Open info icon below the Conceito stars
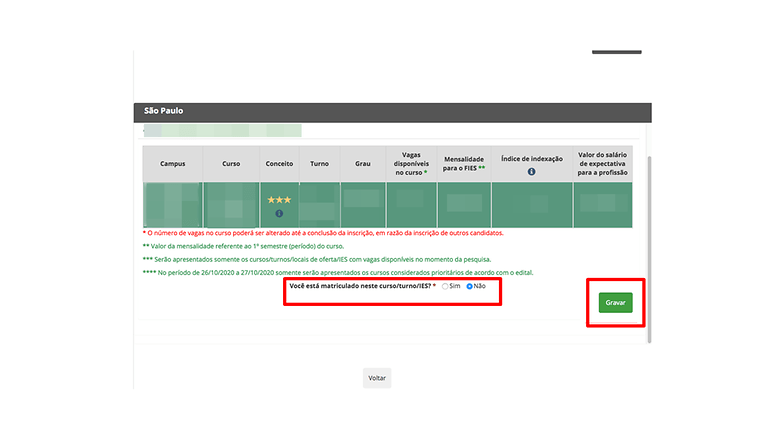This screenshot has height=440, width=782. point(279,214)
